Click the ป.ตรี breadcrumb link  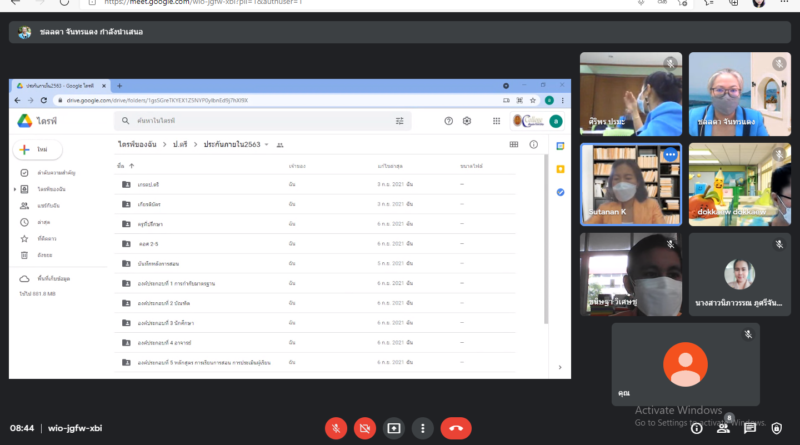click(x=181, y=145)
